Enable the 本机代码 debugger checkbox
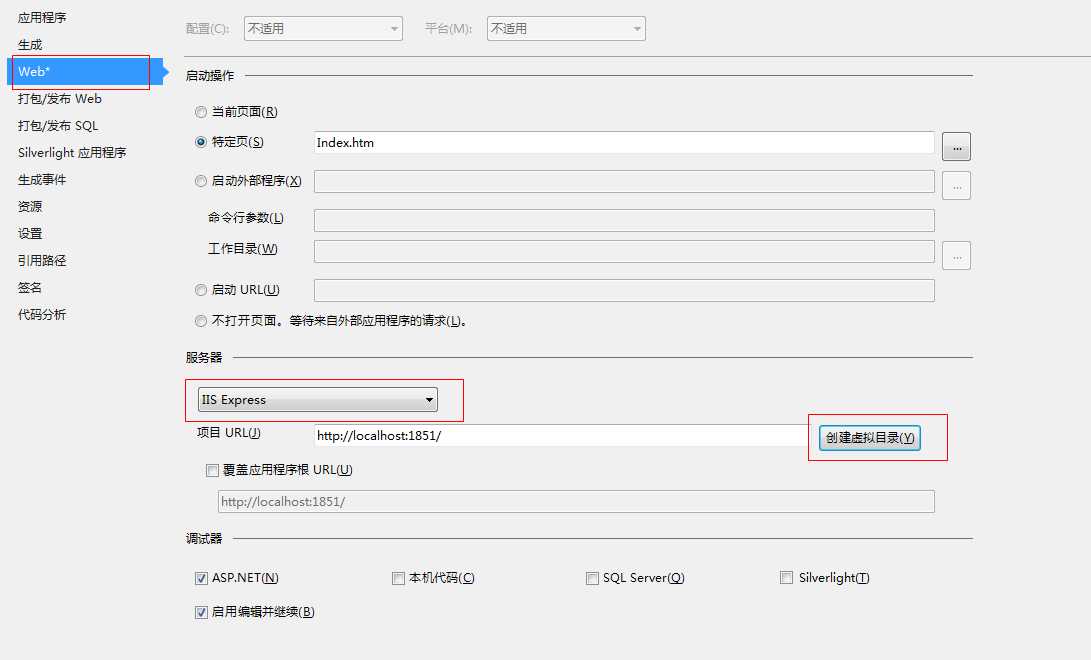The image size is (1091, 660). pyautogui.click(x=398, y=578)
